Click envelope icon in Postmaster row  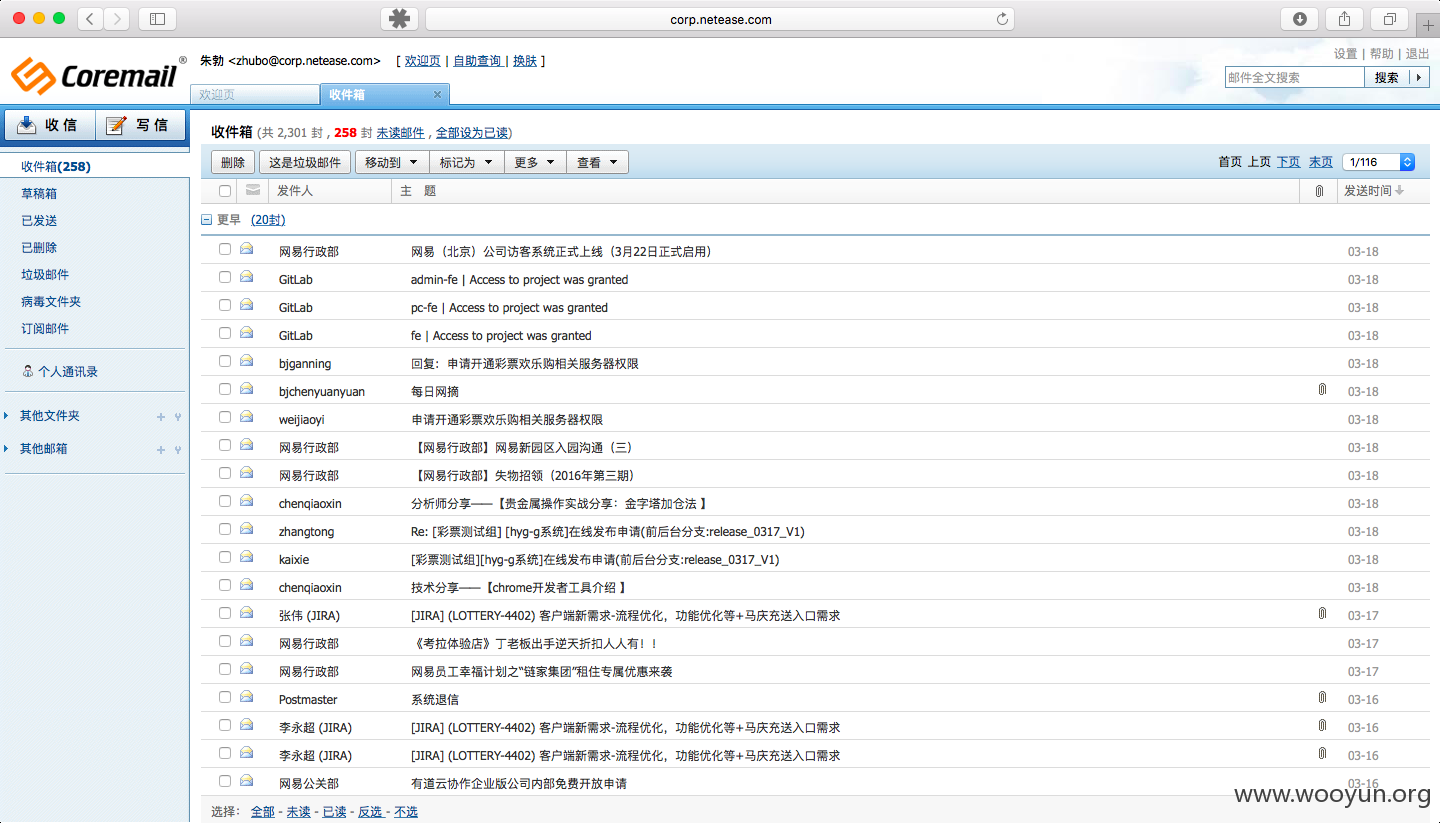click(246, 698)
